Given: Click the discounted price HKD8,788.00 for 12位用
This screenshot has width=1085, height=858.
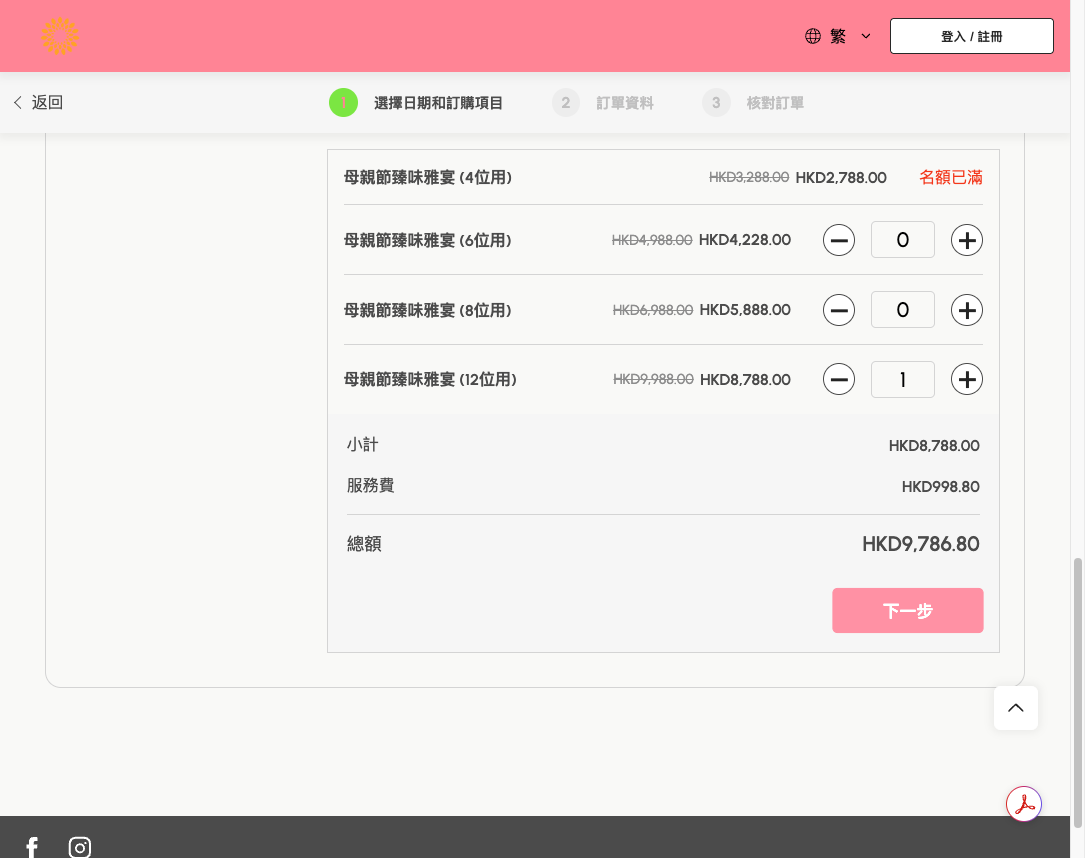Looking at the screenshot, I should pyautogui.click(x=745, y=379).
